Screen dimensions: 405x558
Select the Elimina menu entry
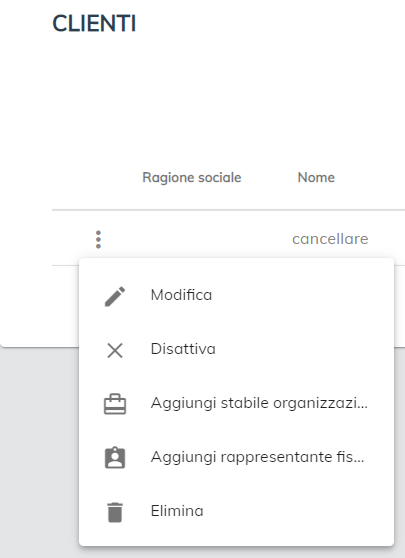(236, 511)
